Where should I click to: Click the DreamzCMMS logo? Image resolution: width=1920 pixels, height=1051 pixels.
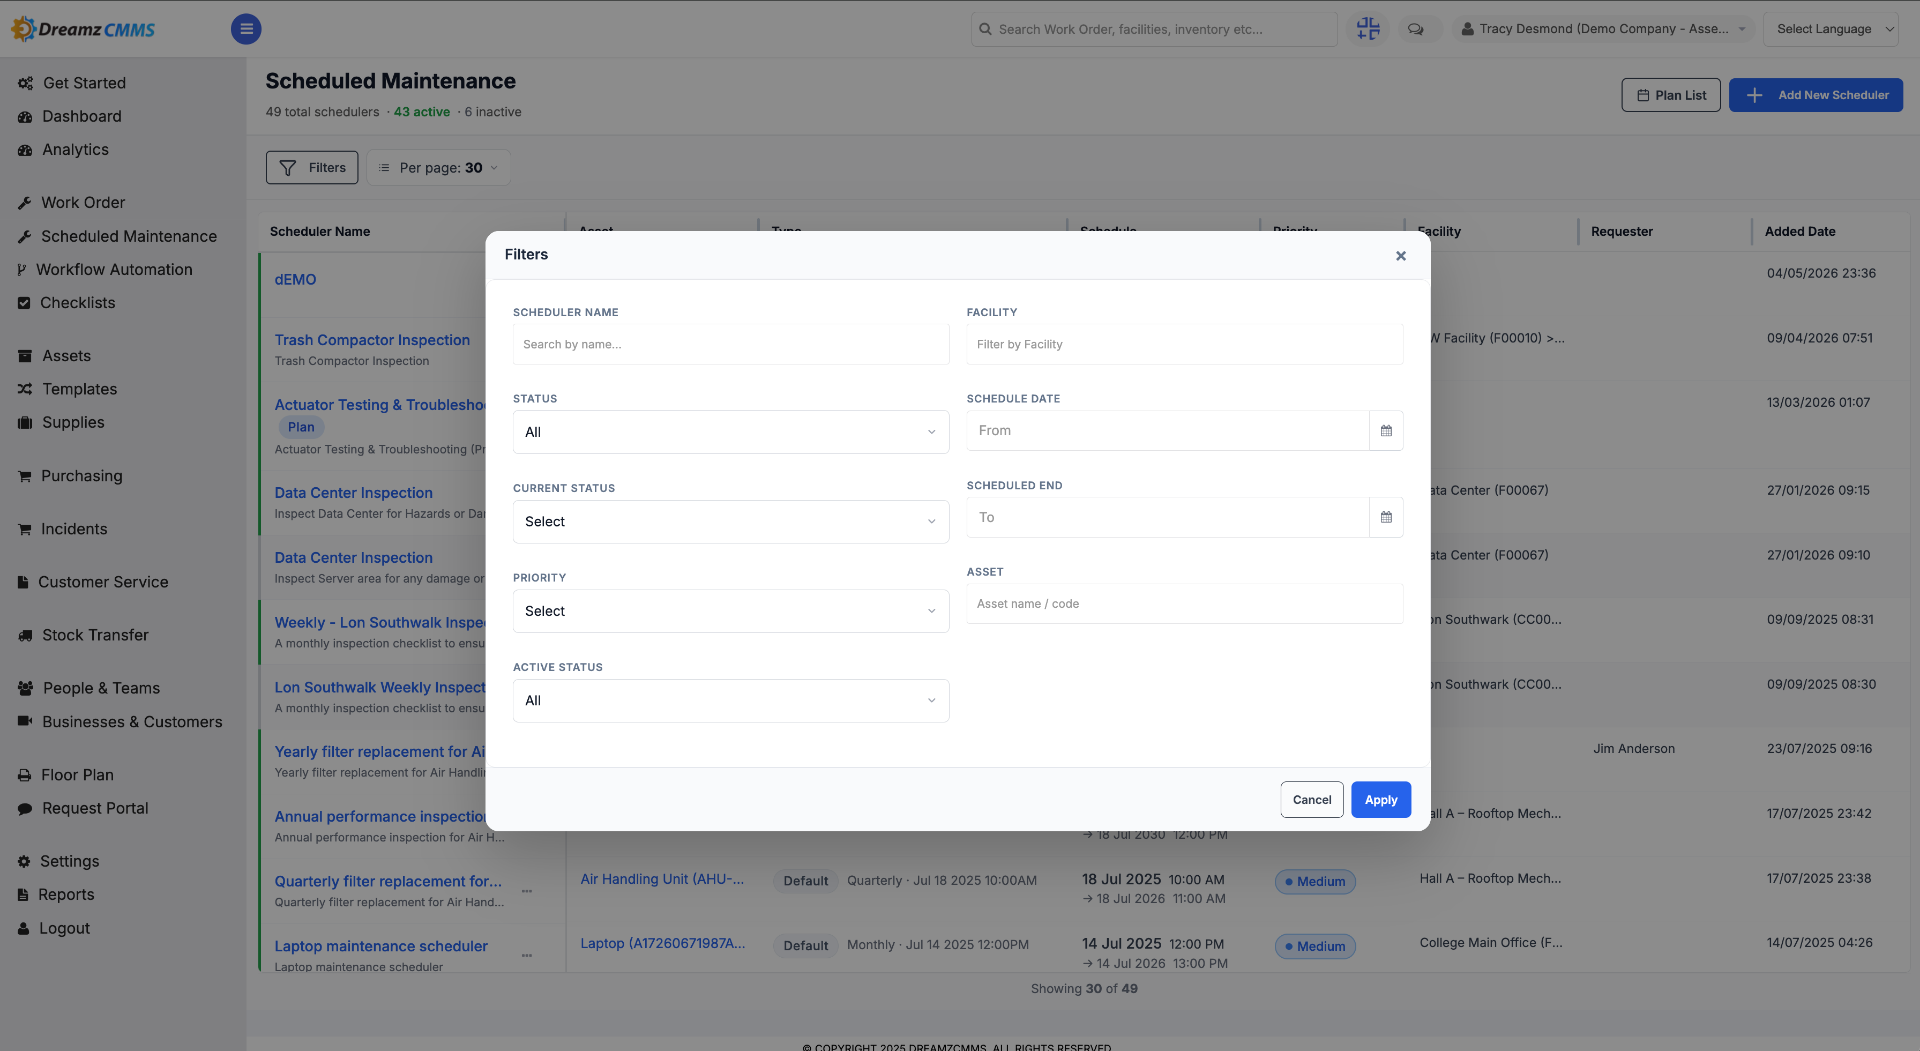[84, 29]
